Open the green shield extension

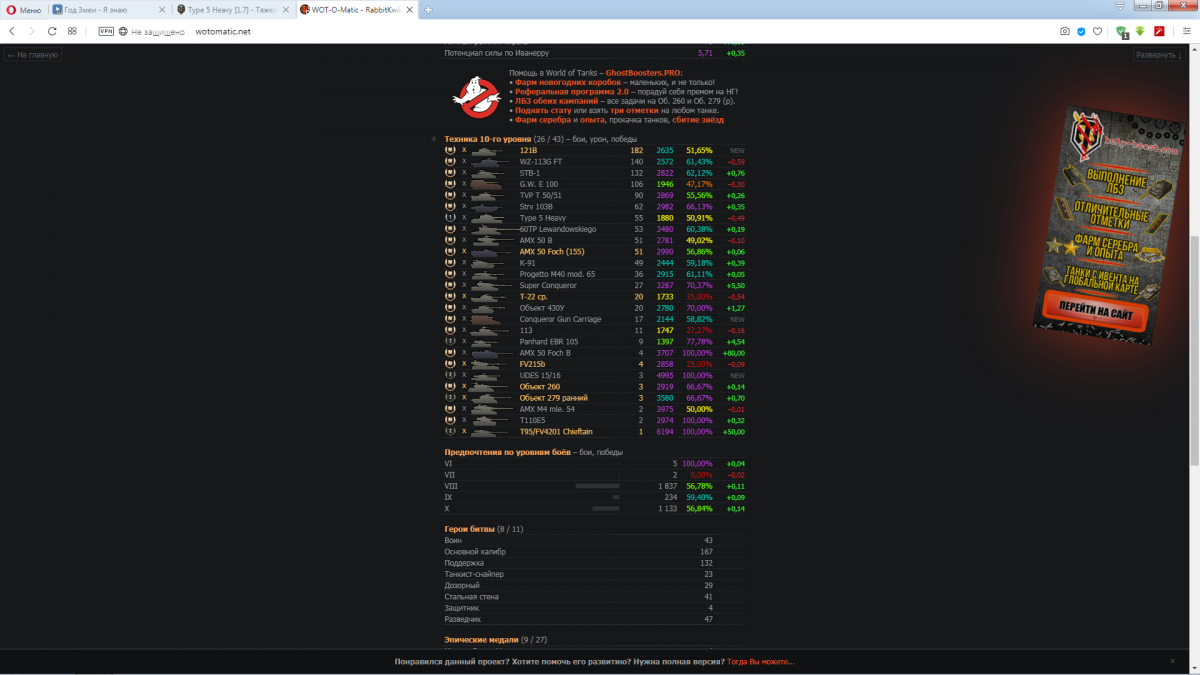click(x=1122, y=31)
